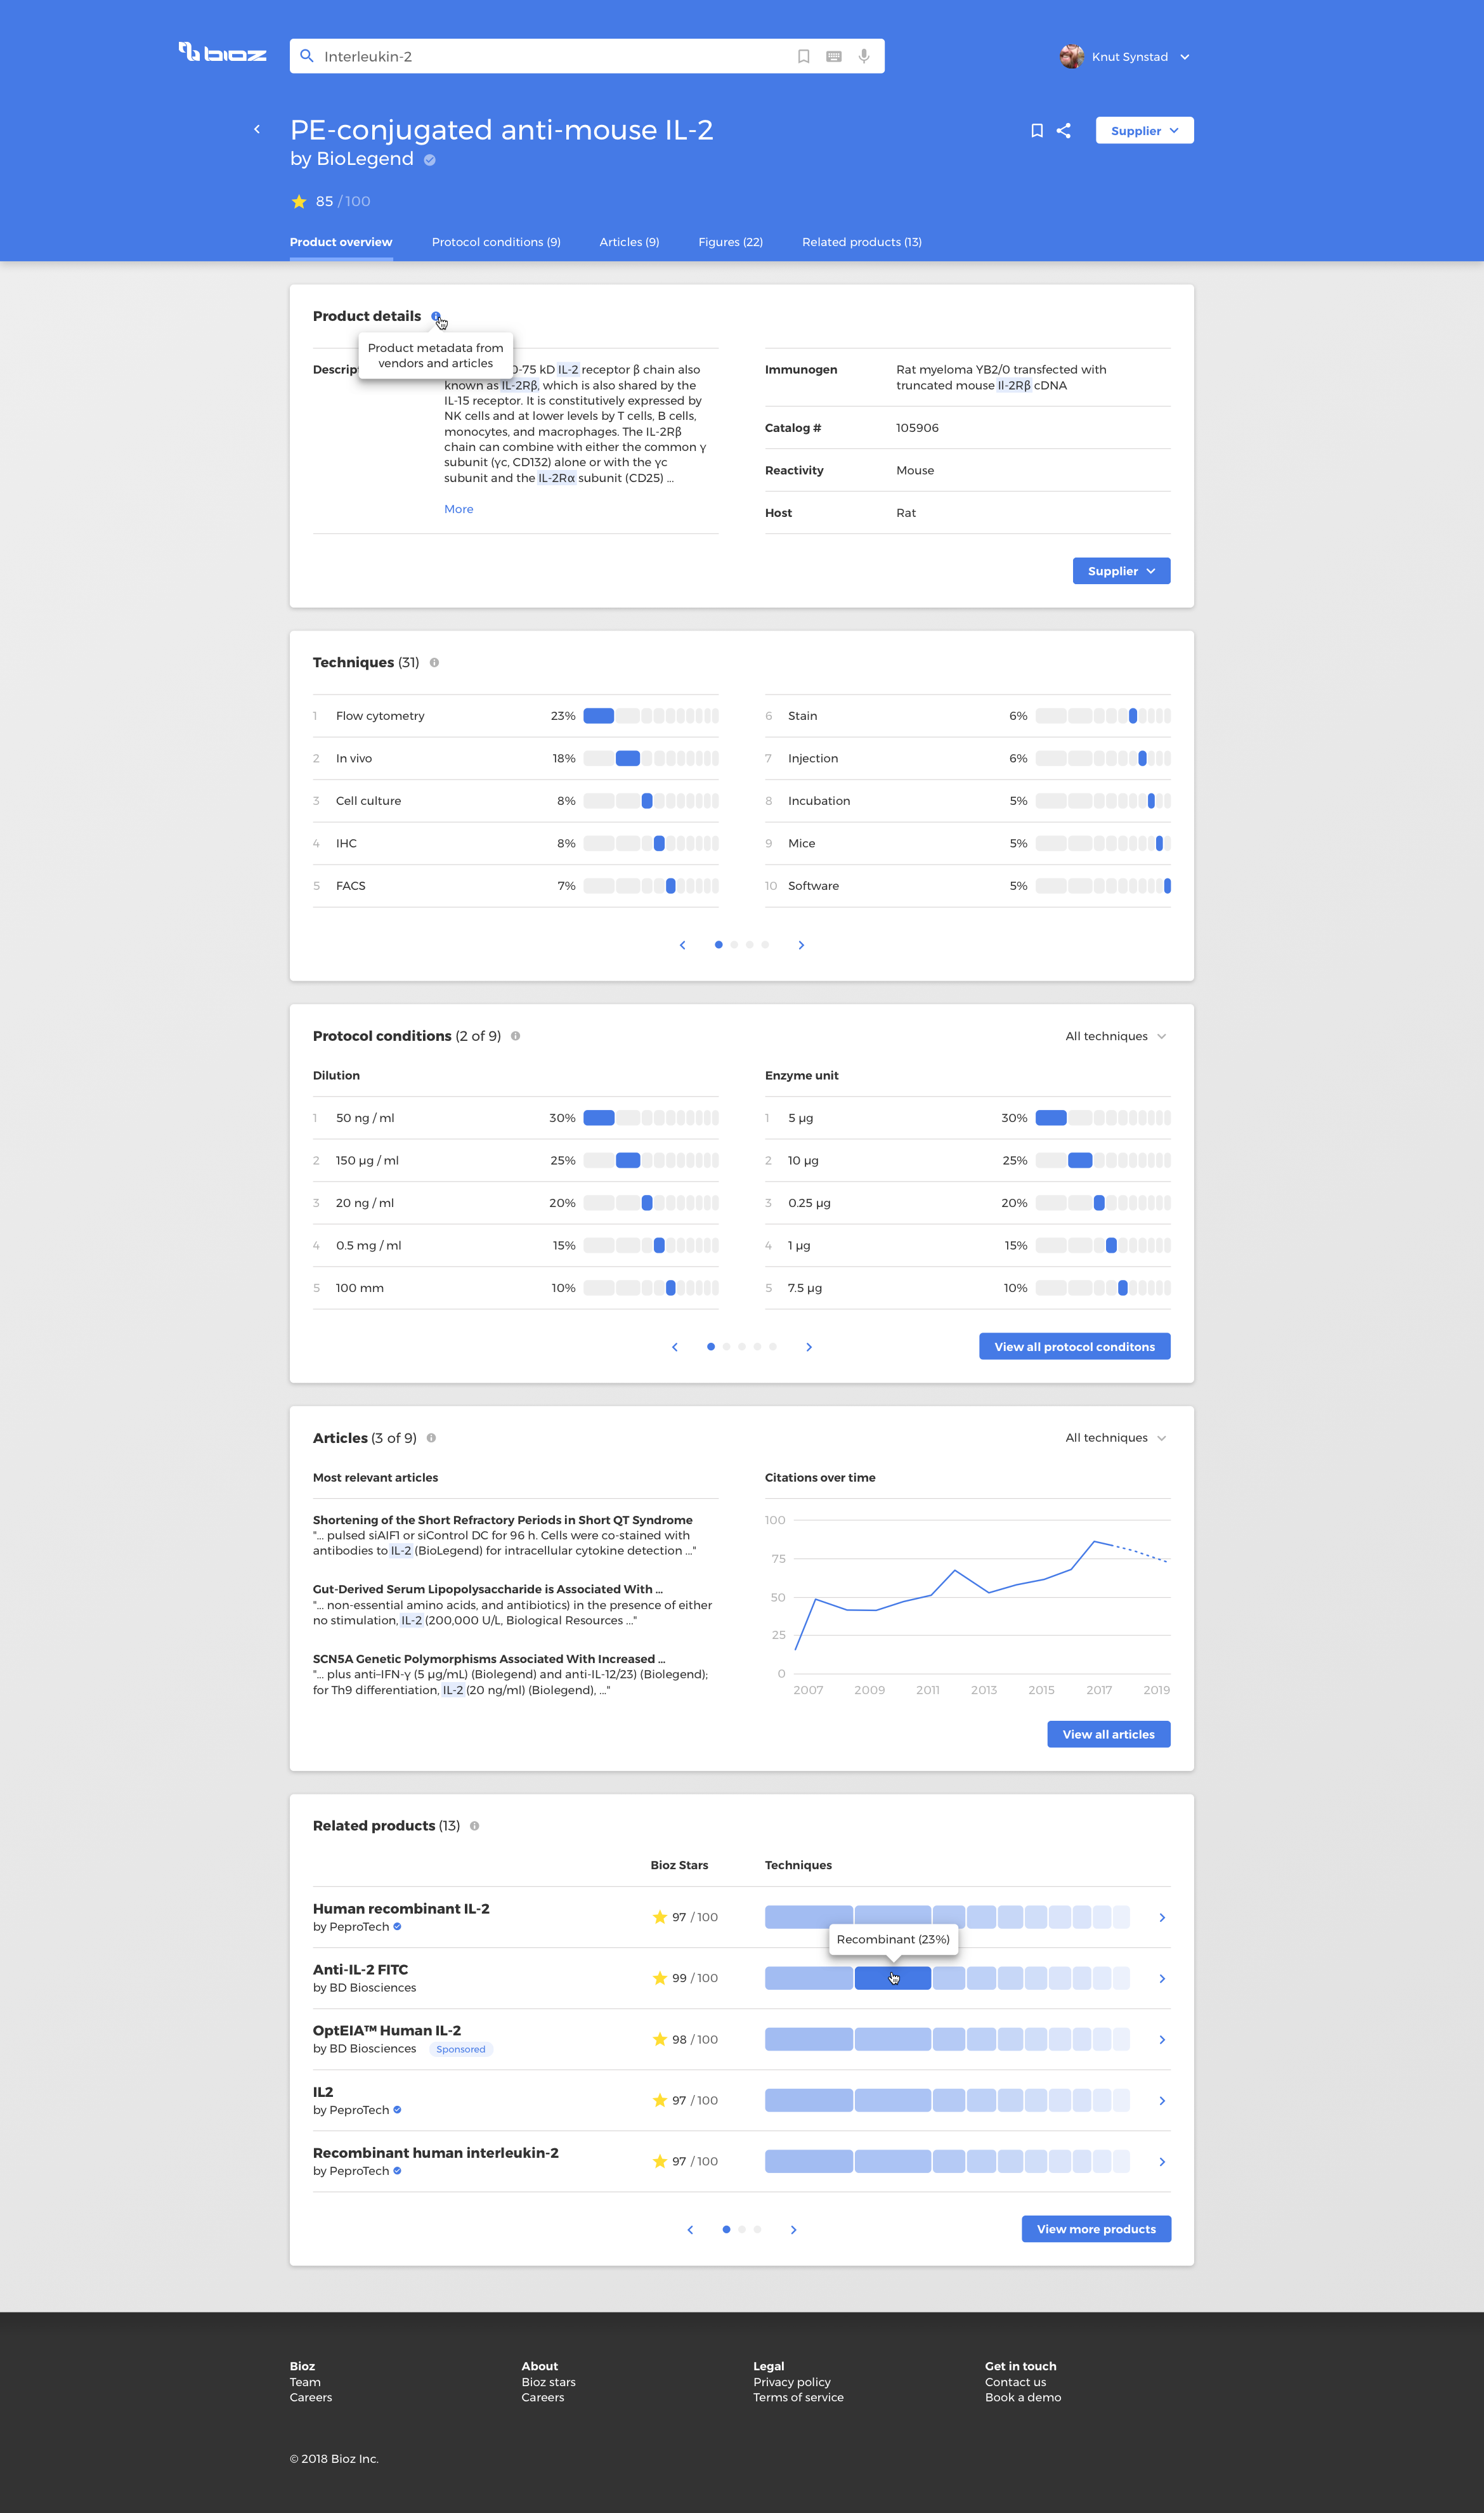This screenshot has width=1484, height=2513.
Task: Click the info icon beside Related products
Action: coord(474,1826)
